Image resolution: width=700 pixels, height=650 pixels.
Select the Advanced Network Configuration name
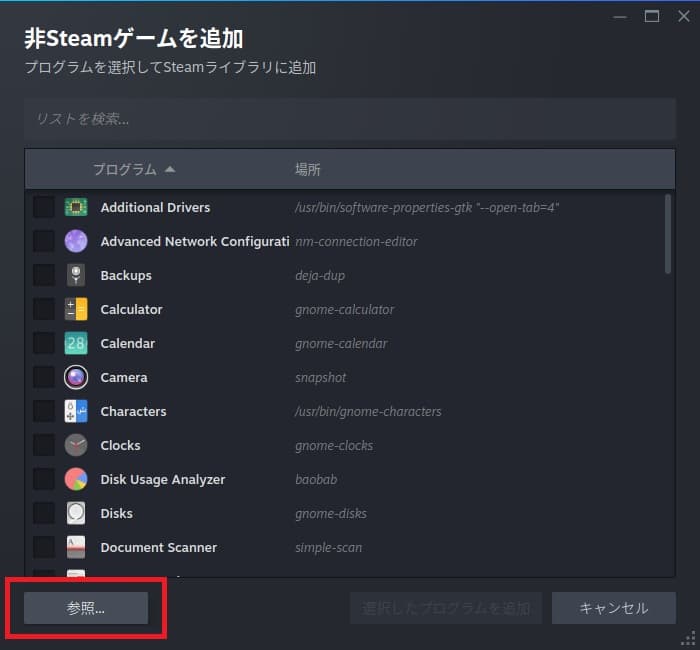click(195, 242)
